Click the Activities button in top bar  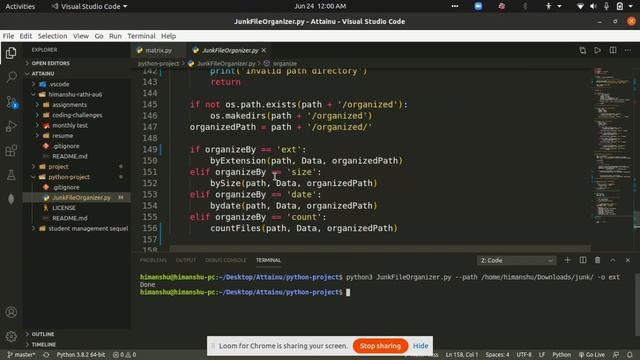pyautogui.click(x=20, y=6)
